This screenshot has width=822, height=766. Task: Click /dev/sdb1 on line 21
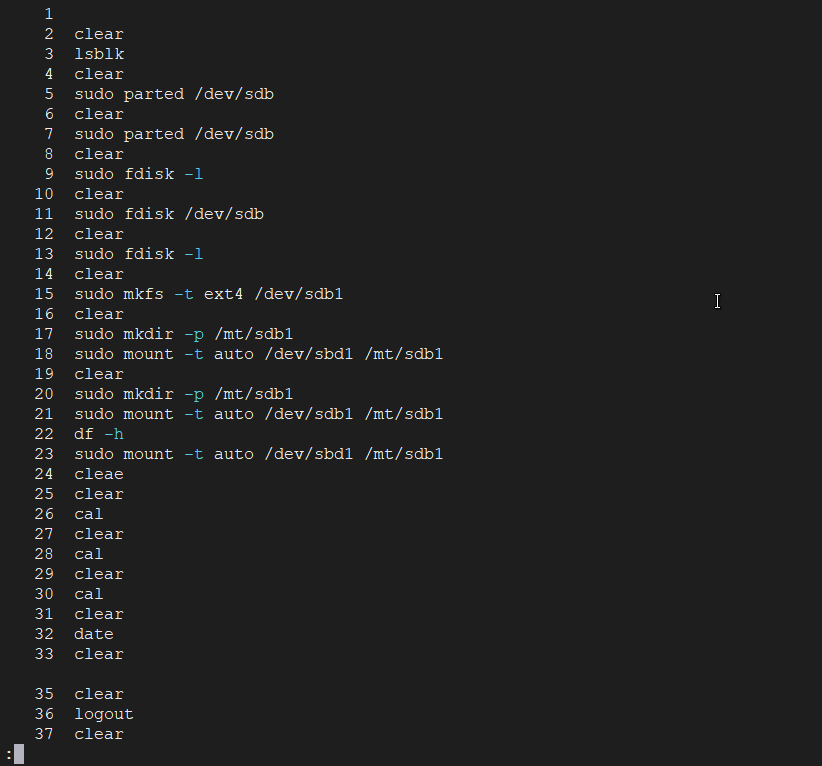click(x=309, y=414)
